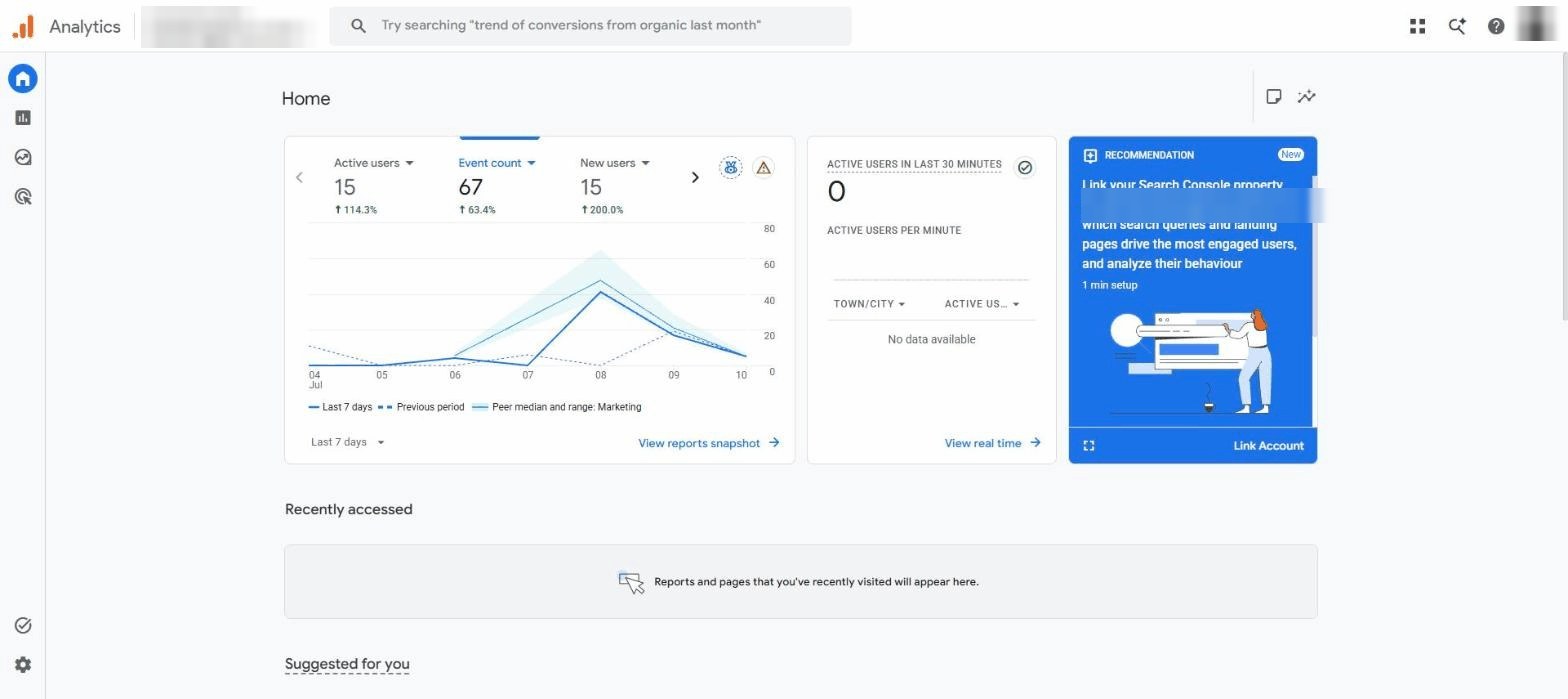Click the Previous period legend entry
1568x699 pixels.
tap(421, 407)
